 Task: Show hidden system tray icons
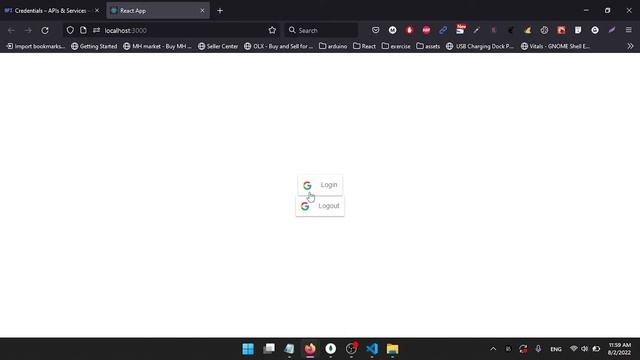point(493,349)
